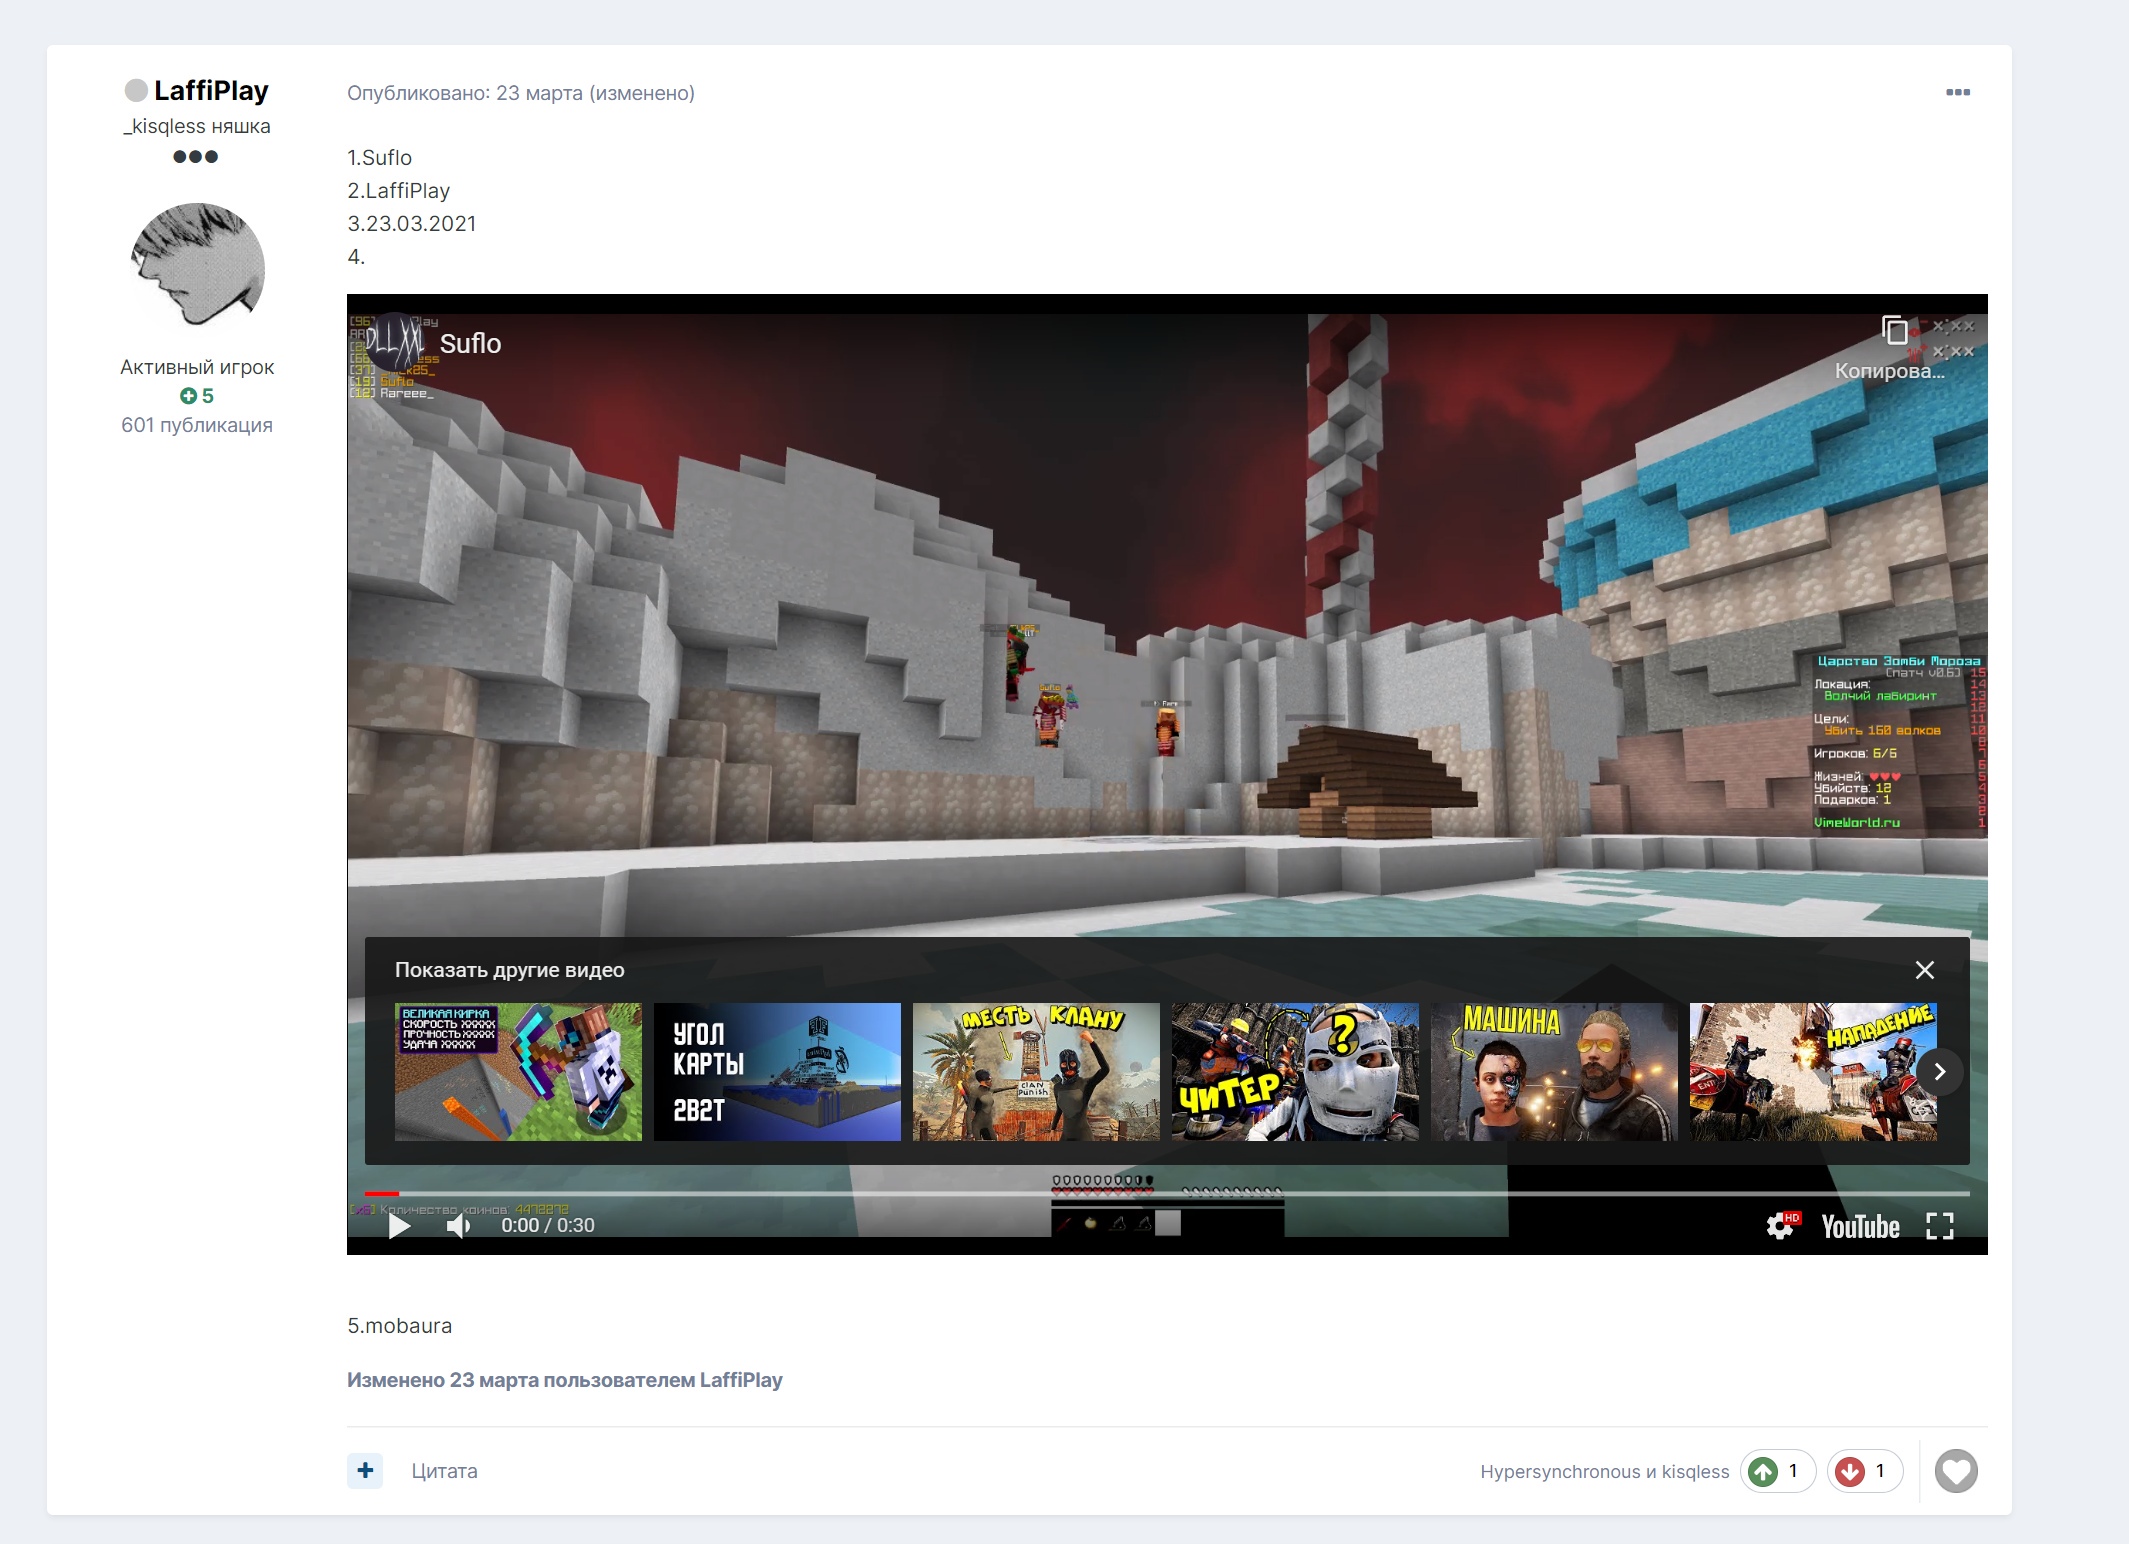View edit history Изменено 23 марта text
The image size is (2129, 1544).
tap(564, 1380)
